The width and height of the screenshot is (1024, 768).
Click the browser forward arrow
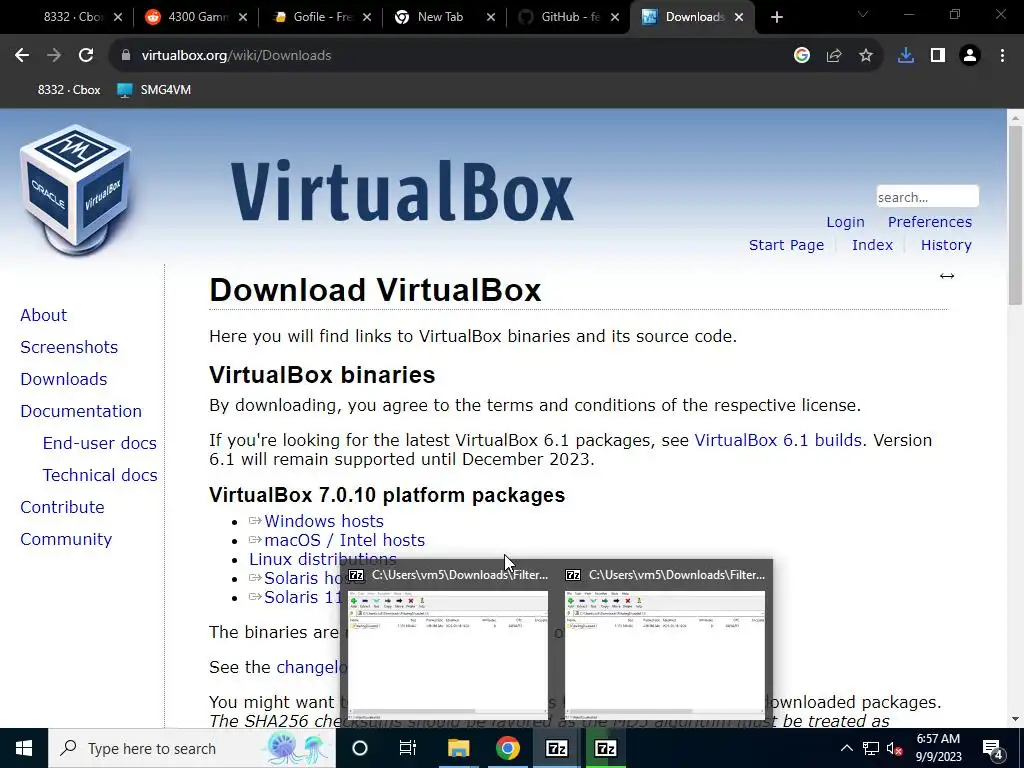point(54,56)
